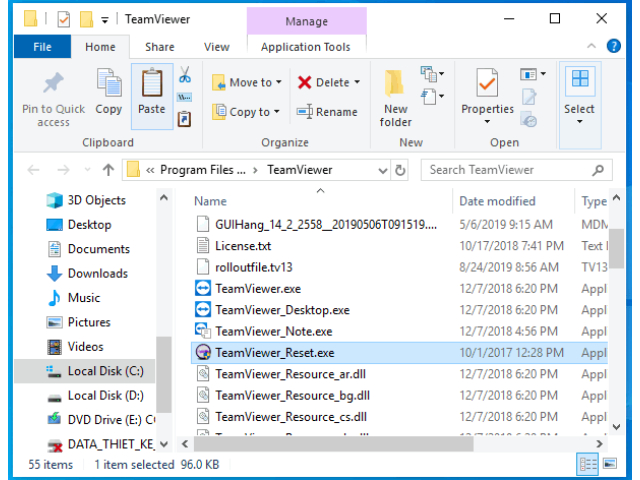Click the Forward navigation arrow
Image resolution: width=640 pixels, height=480 pixels.
click(x=63, y=170)
